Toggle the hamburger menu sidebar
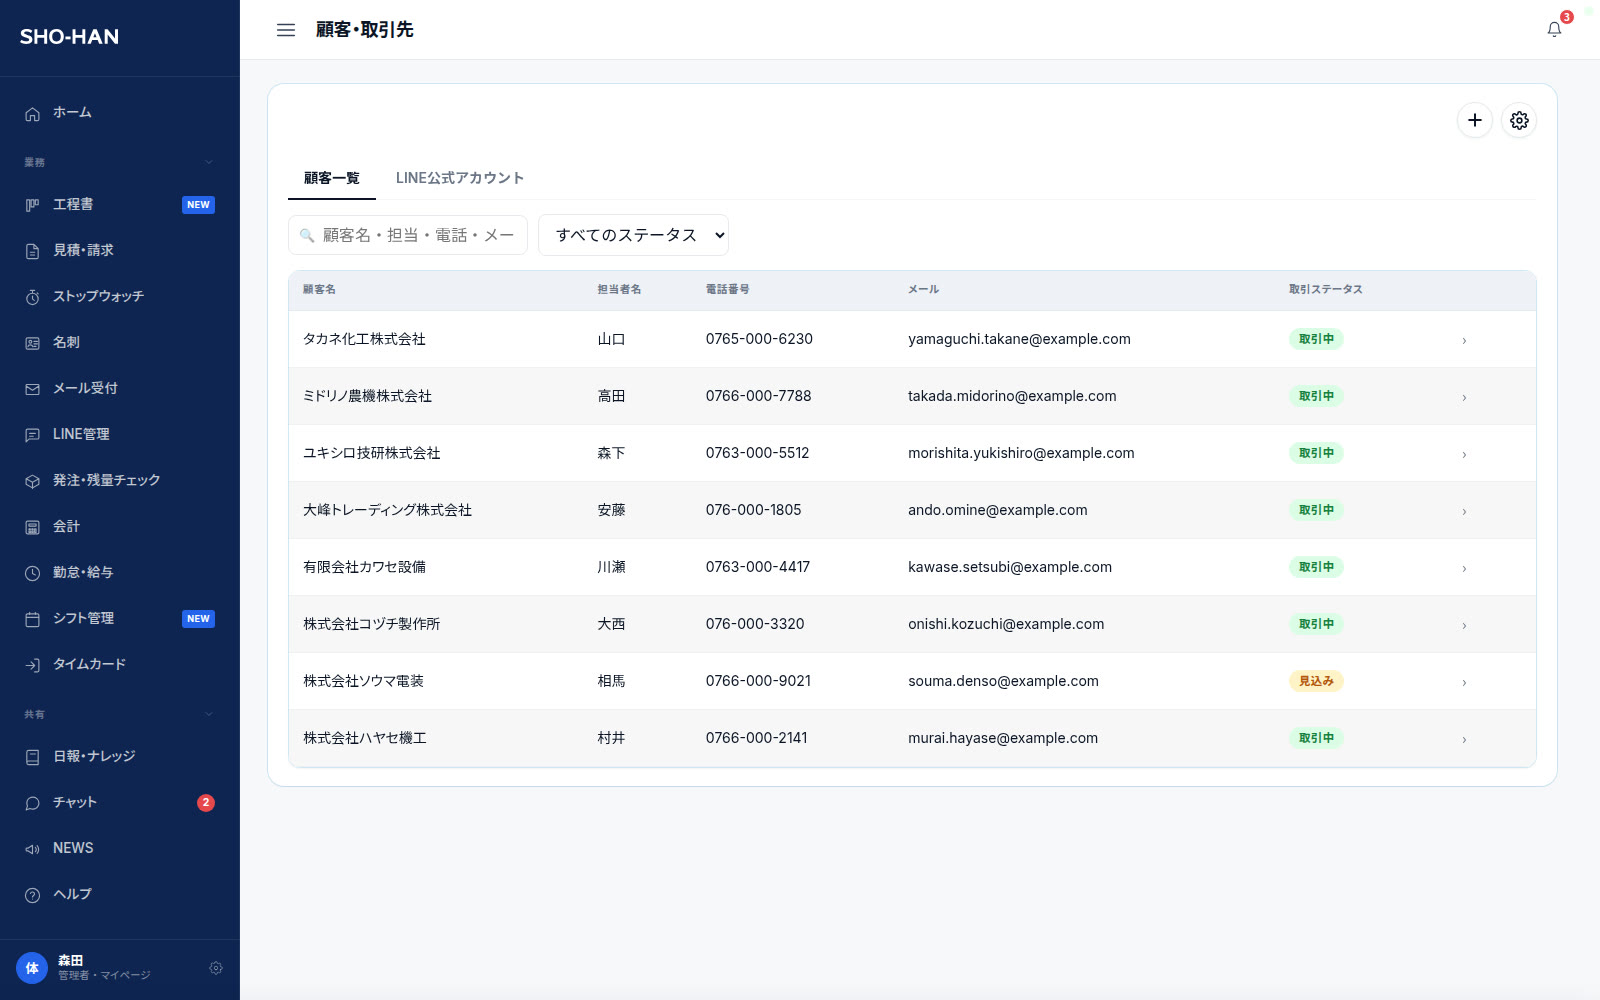Screen dimensions: 1600x1000 [x=286, y=30]
